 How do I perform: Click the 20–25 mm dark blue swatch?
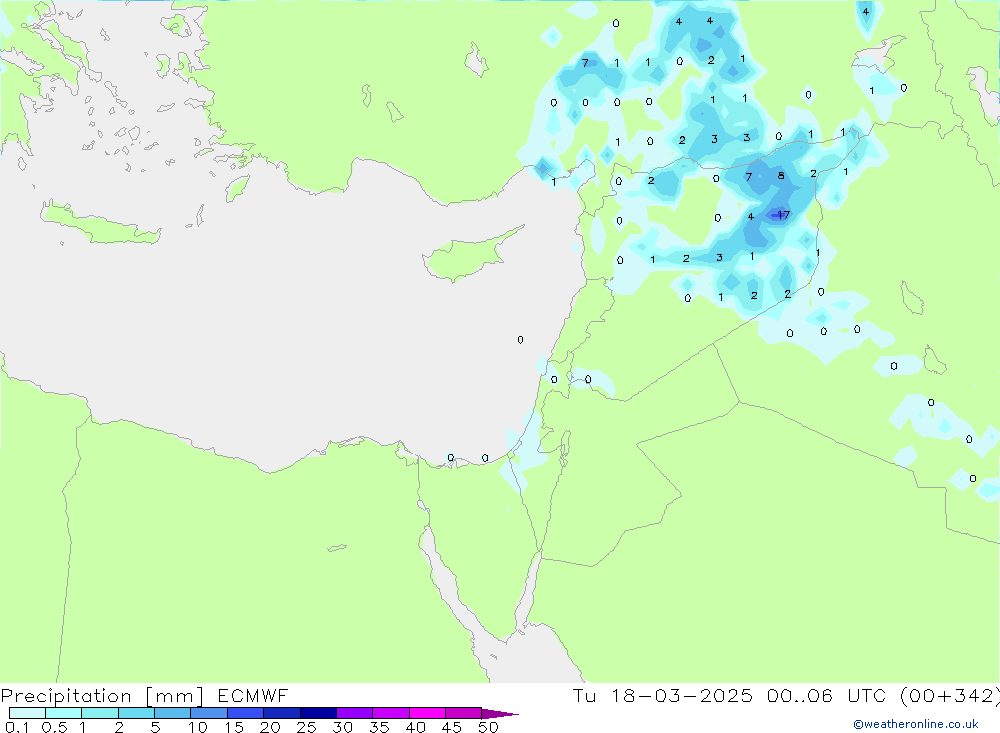pyautogui.click(x=282, y=713)
